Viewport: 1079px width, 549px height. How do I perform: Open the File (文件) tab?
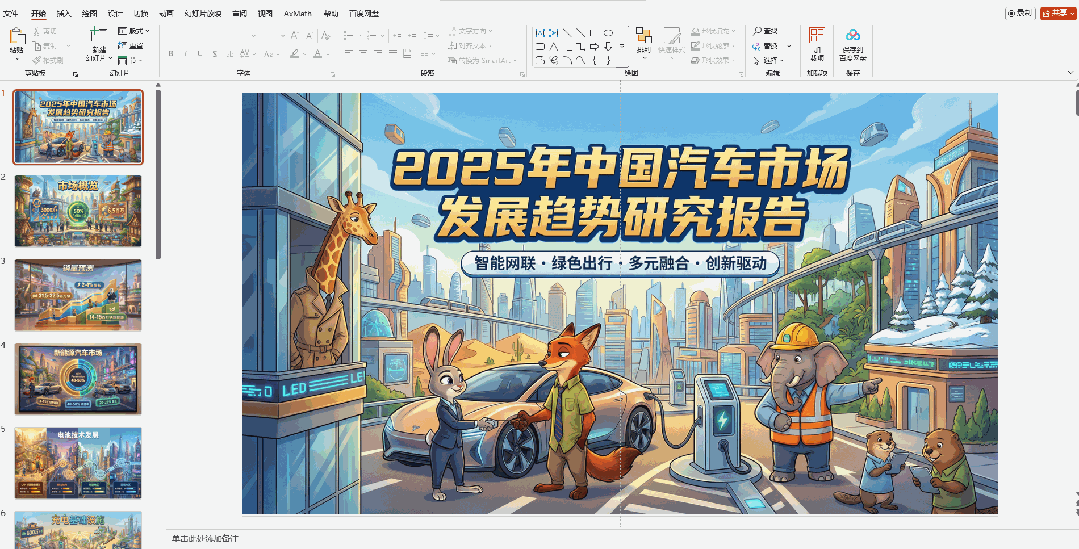(12, 14)
